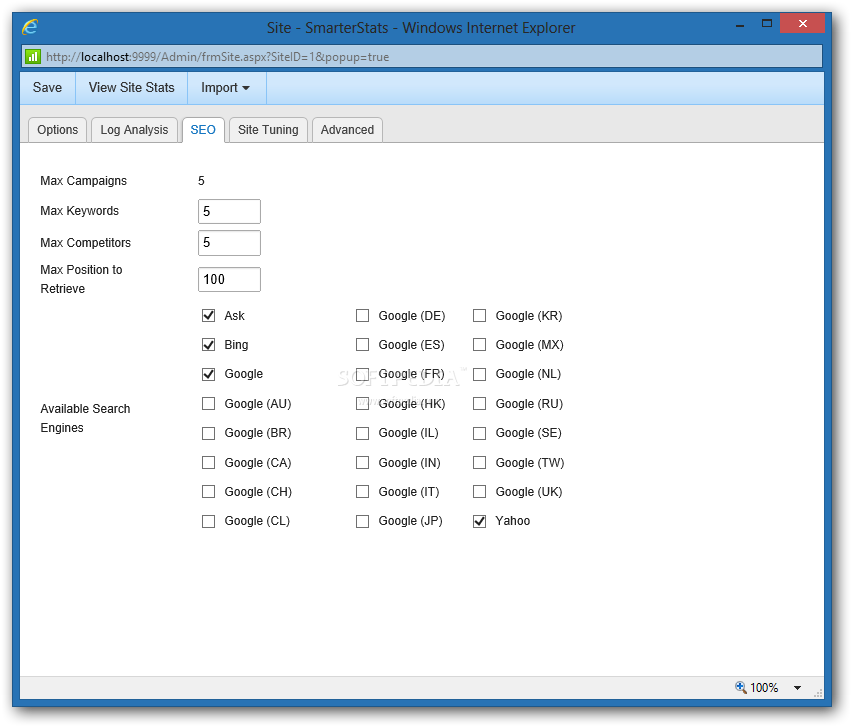Viewport: 852px width, 727px height.
Task: Maximize the Internet Explorer window
Action: (767, 23)
